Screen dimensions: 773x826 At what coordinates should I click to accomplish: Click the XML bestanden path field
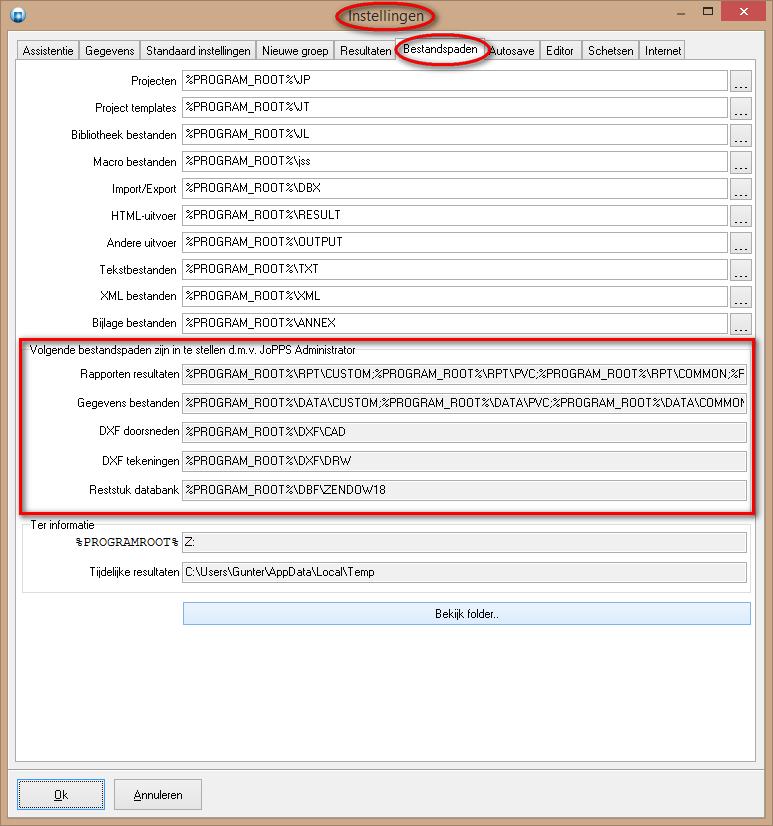455,296
